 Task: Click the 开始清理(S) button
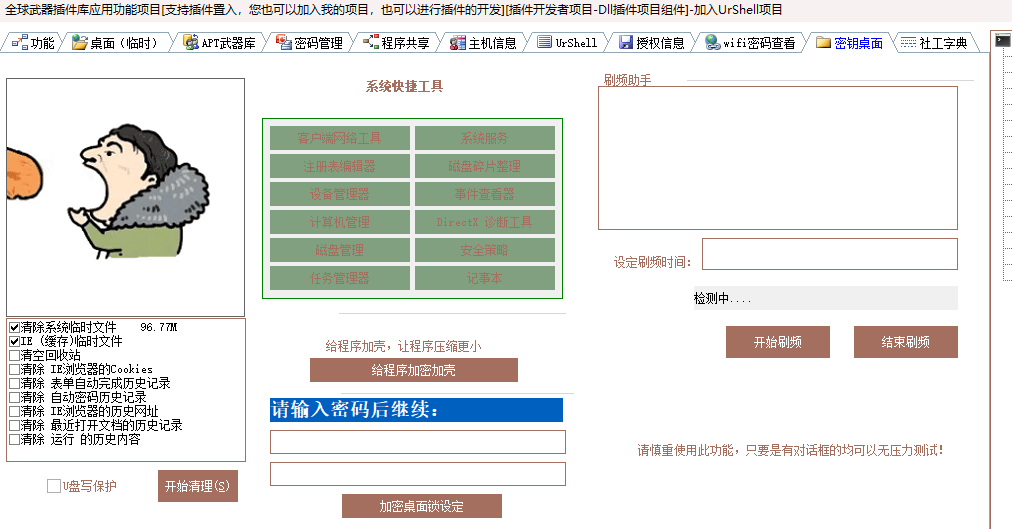tap(197, 486)
